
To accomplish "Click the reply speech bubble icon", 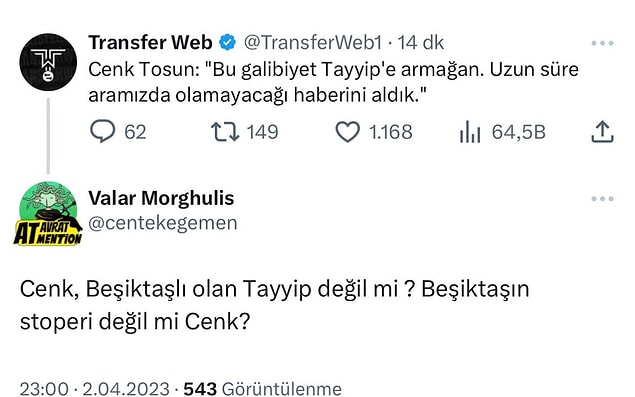I will click(102, 131).
